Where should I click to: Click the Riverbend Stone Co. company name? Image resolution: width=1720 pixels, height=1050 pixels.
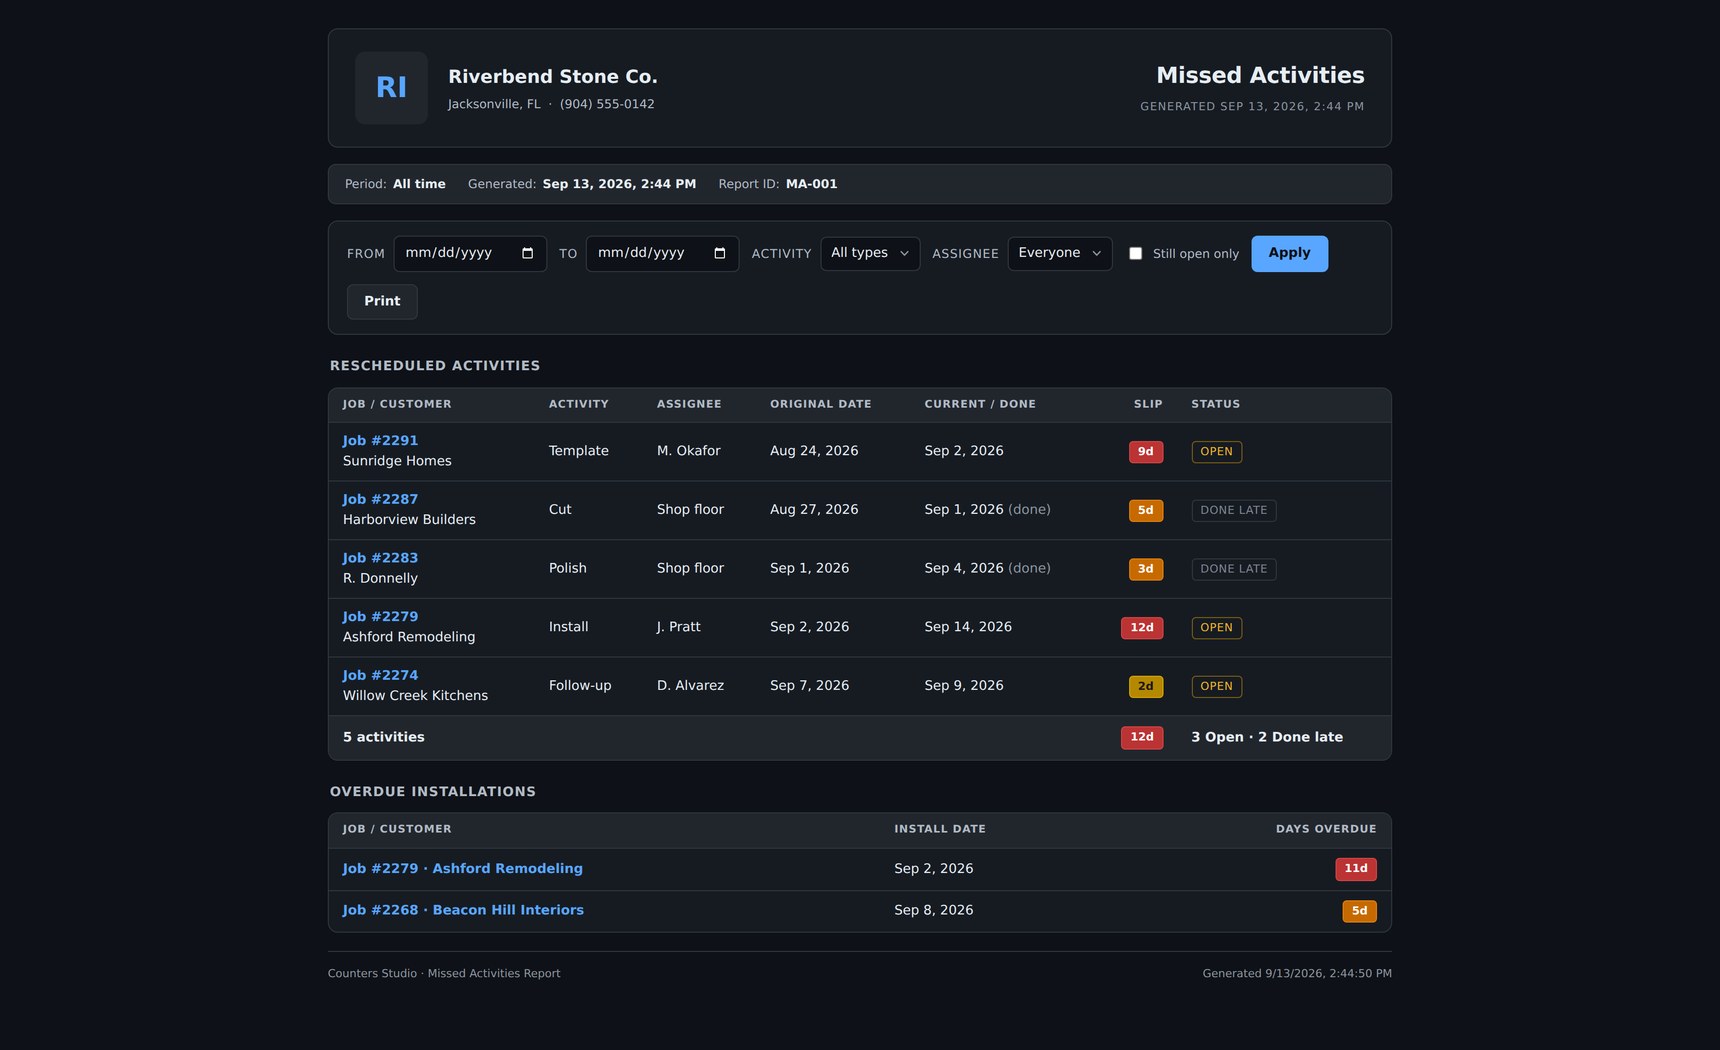(x=553, y=77)
